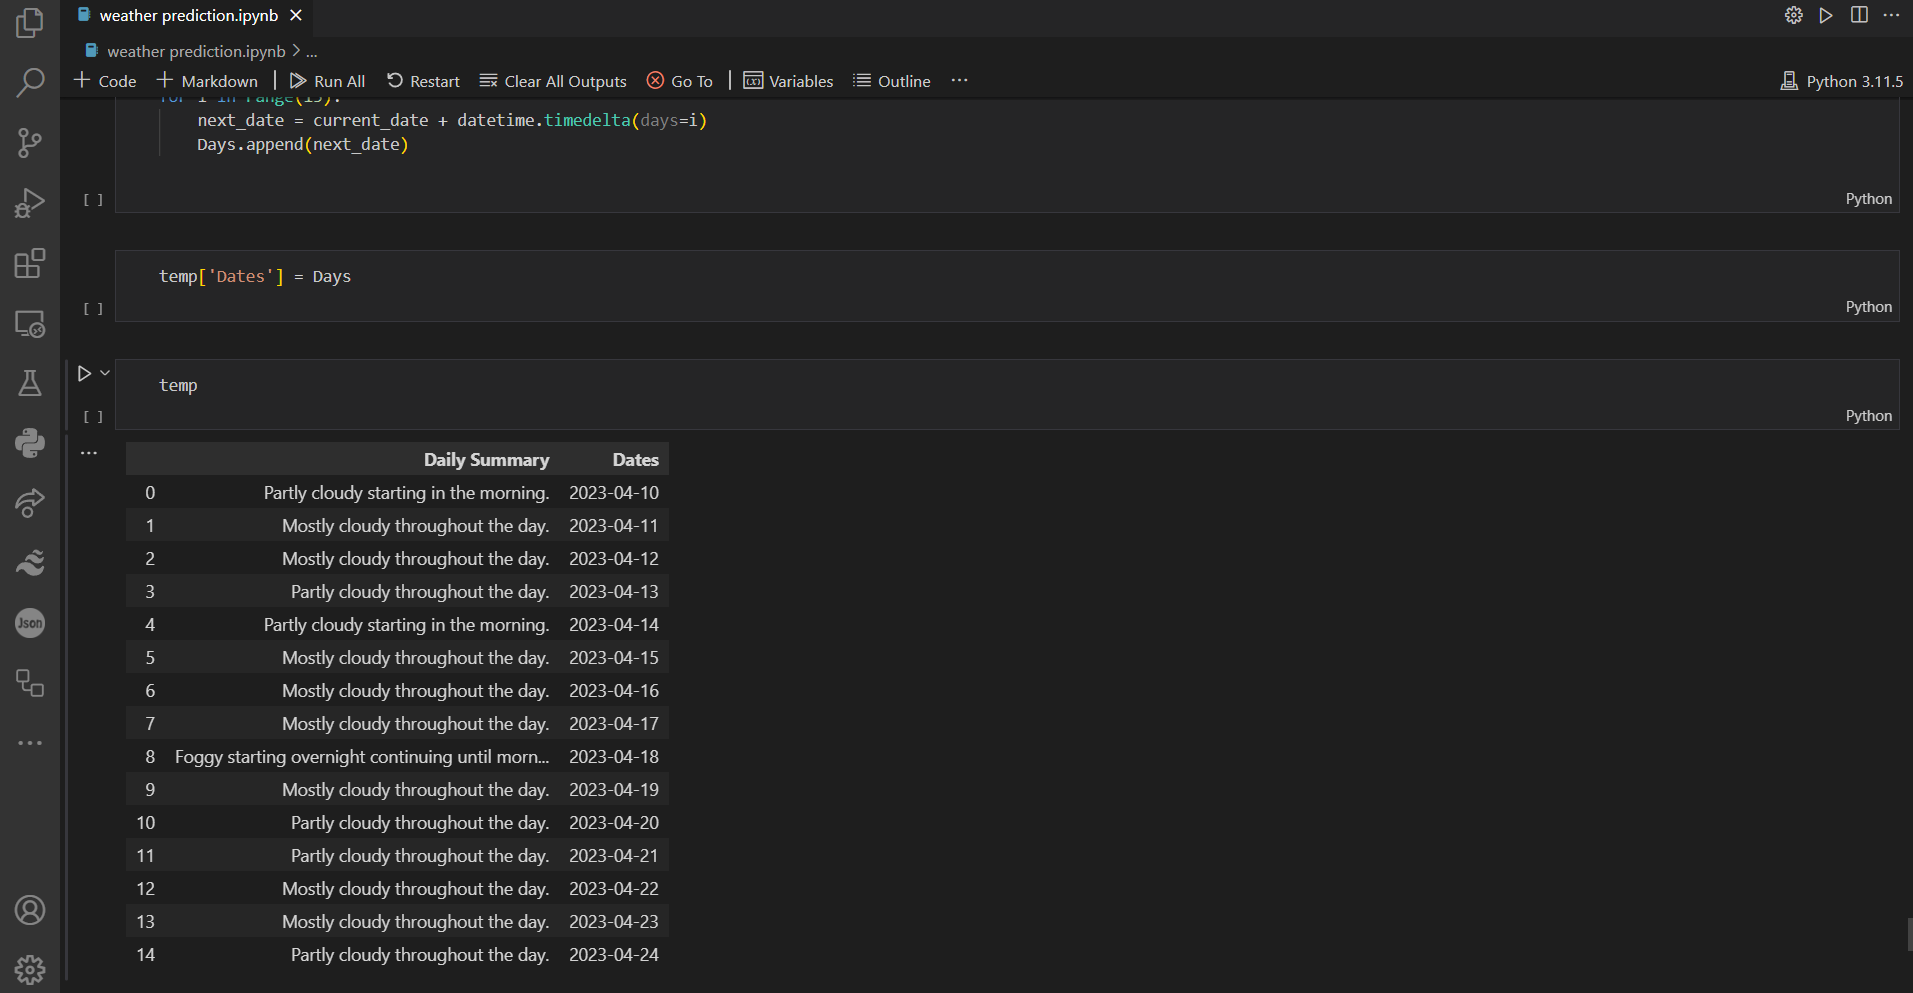The width and height of the screenshot is (1913, 993).
Task: Close the weather prediction.ipynb tab
Action: coord(296,15)
